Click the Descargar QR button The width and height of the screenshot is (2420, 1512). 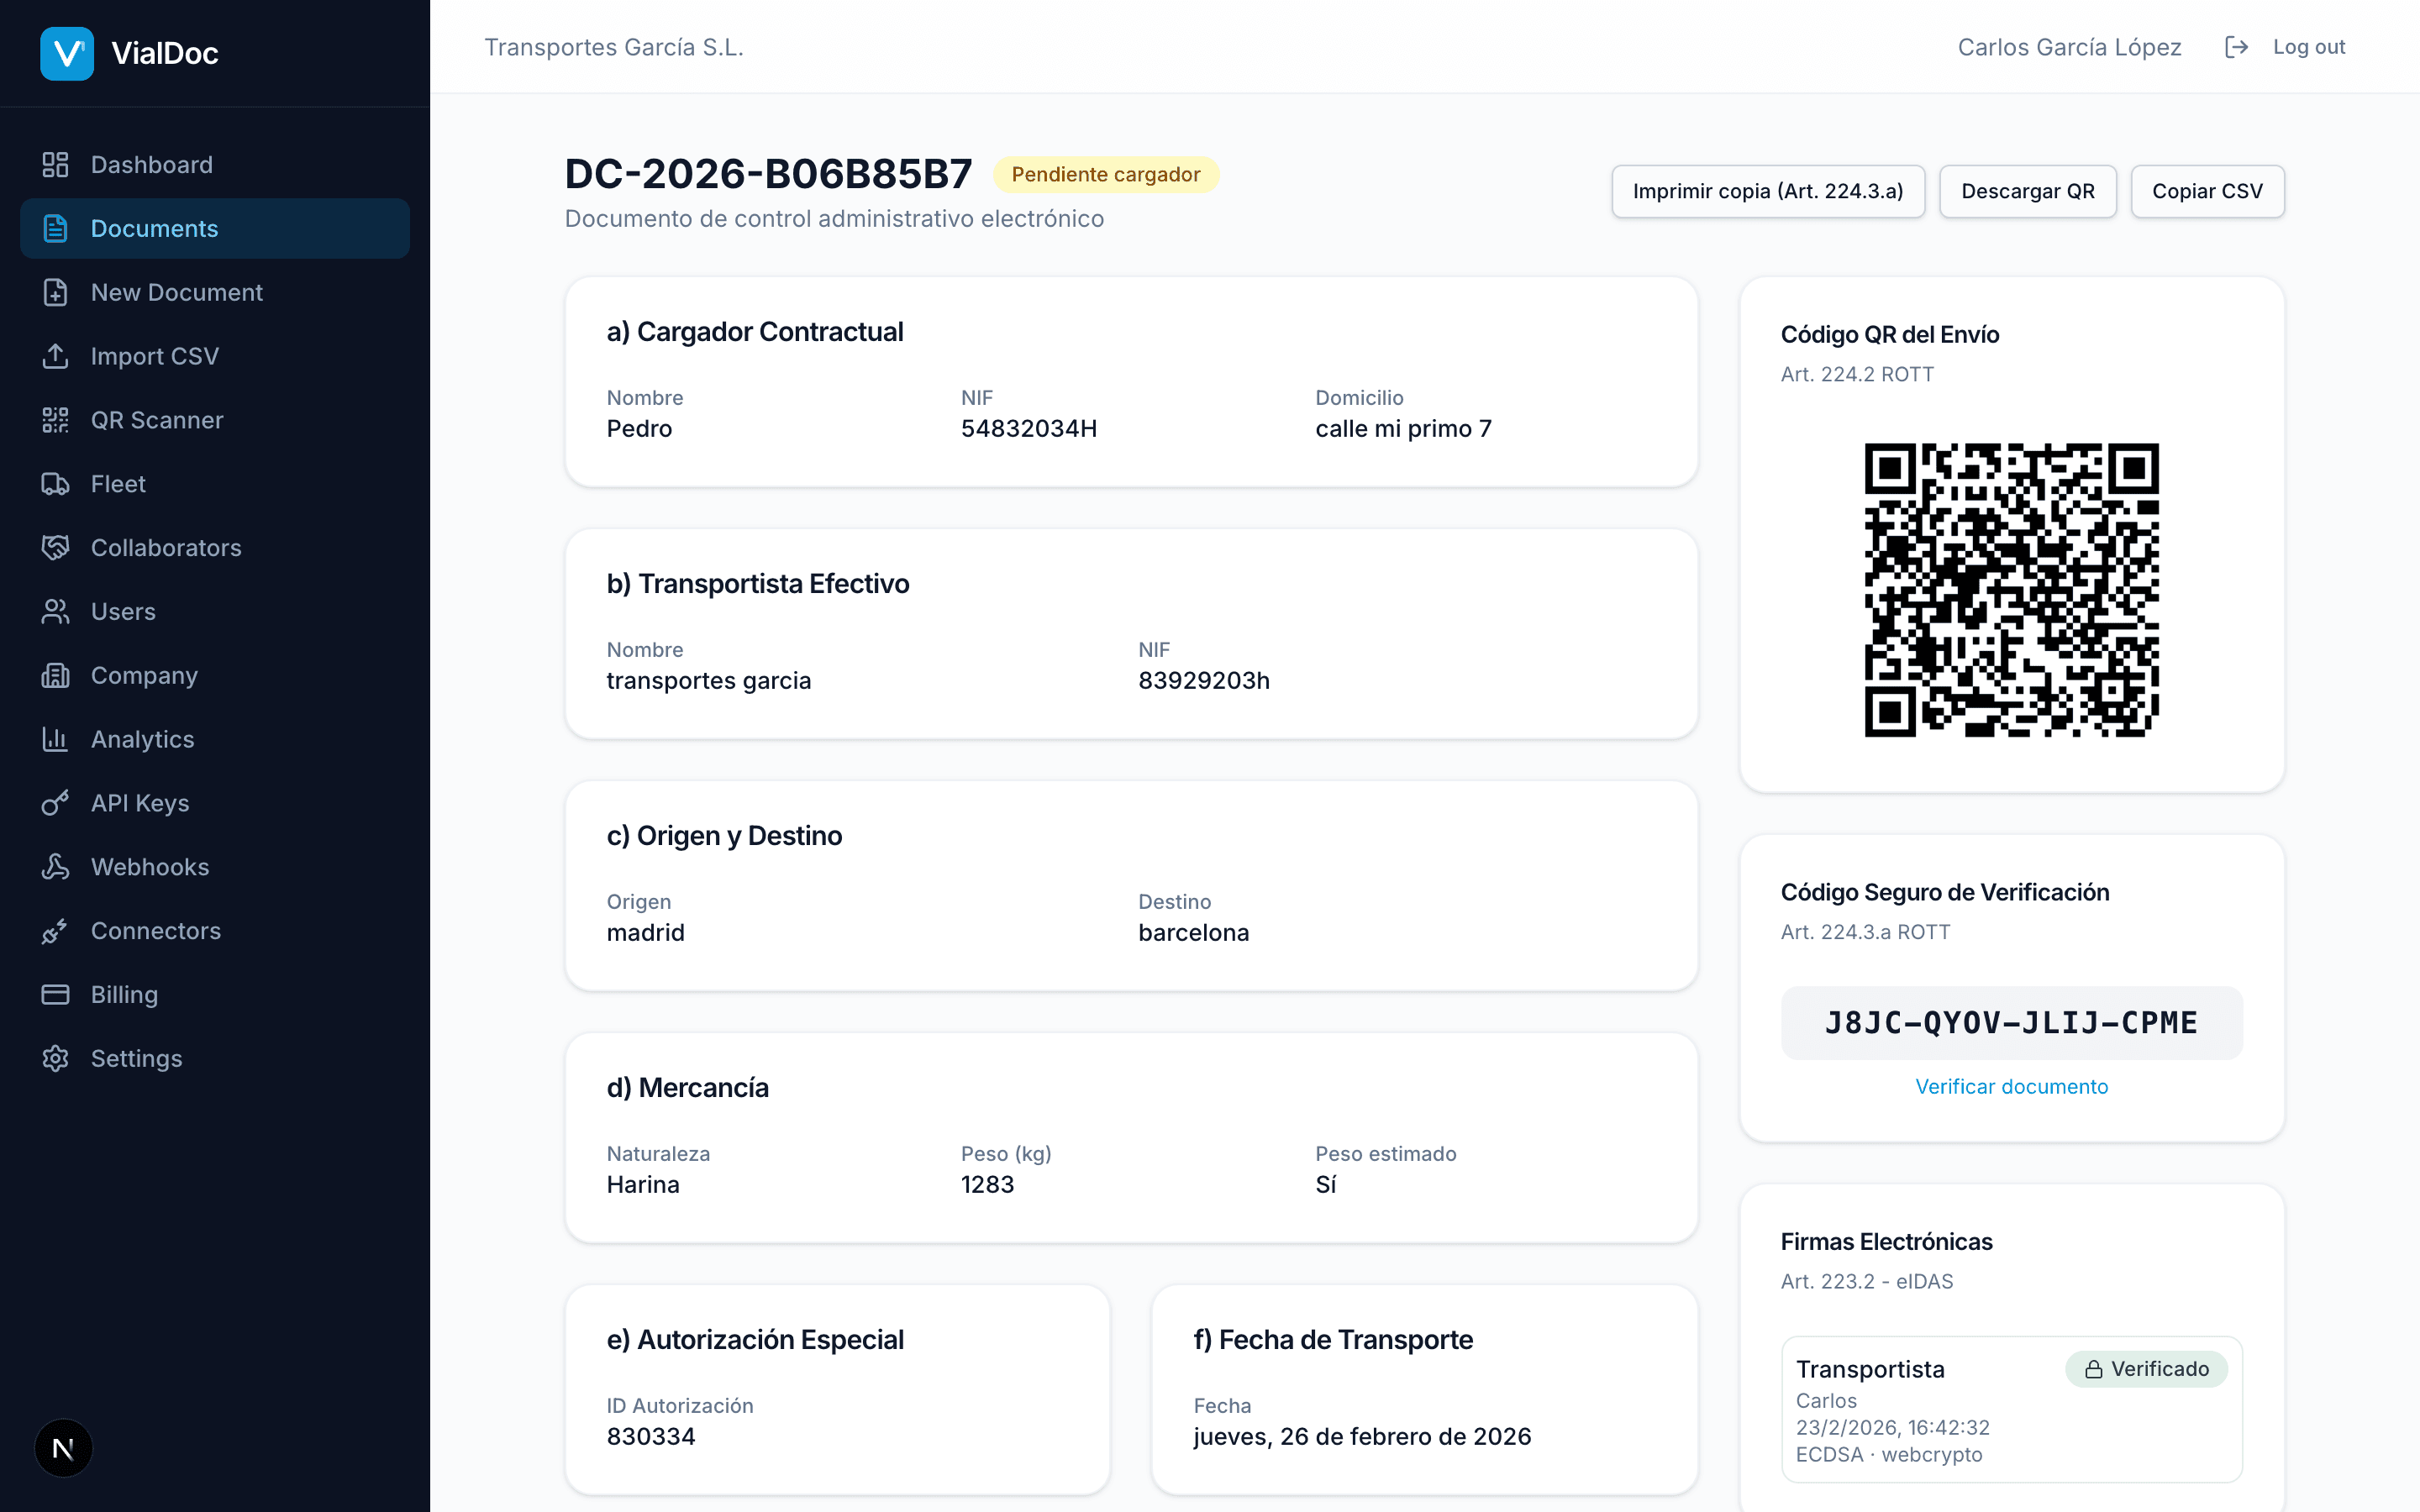(2027, 191)
